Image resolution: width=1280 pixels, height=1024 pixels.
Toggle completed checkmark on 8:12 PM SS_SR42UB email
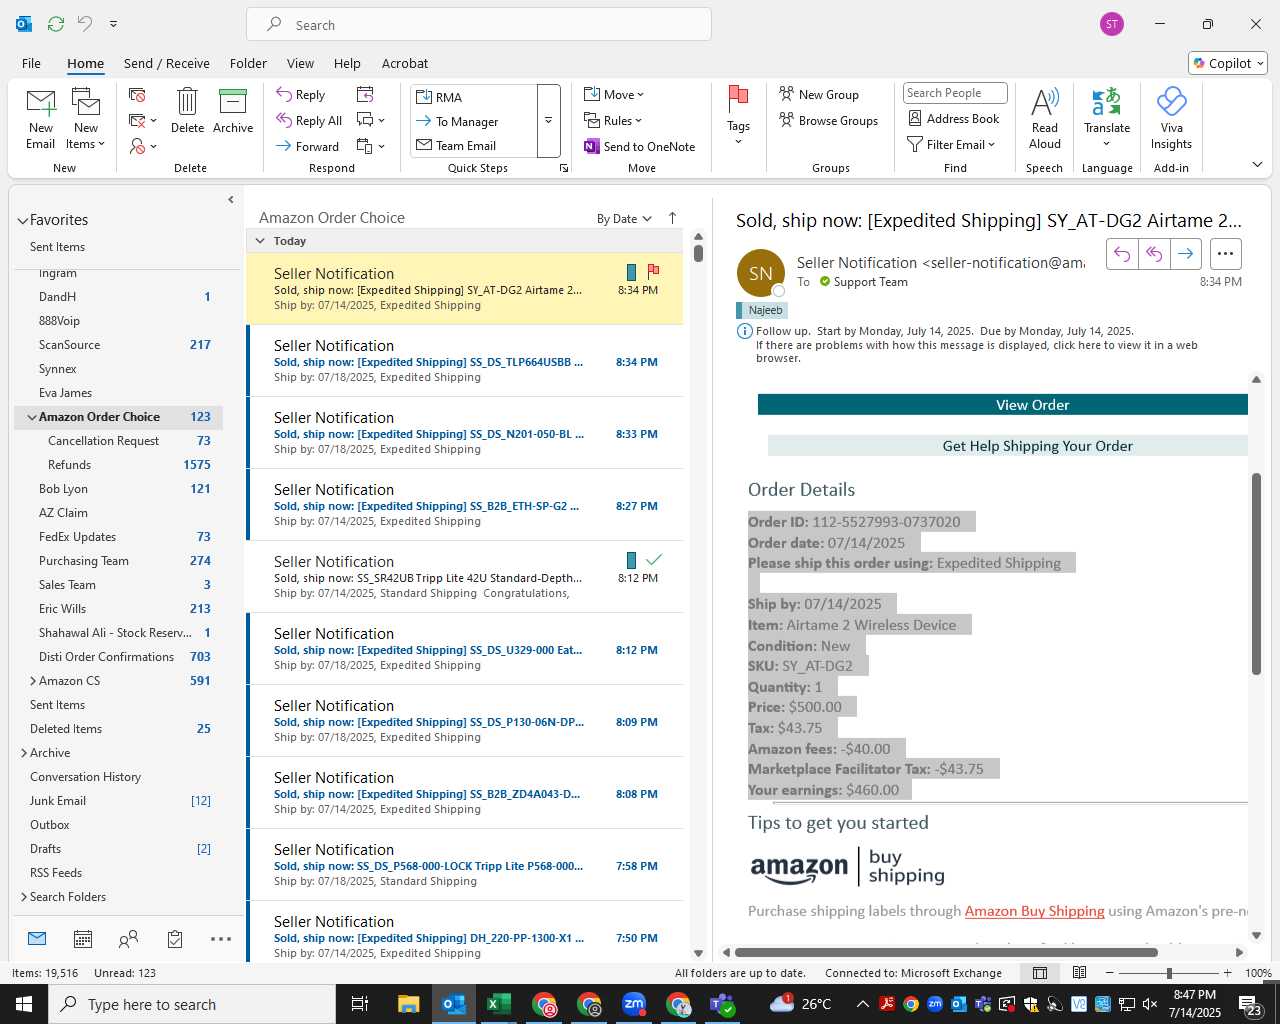pyautogui.click(x=654, y=559)
